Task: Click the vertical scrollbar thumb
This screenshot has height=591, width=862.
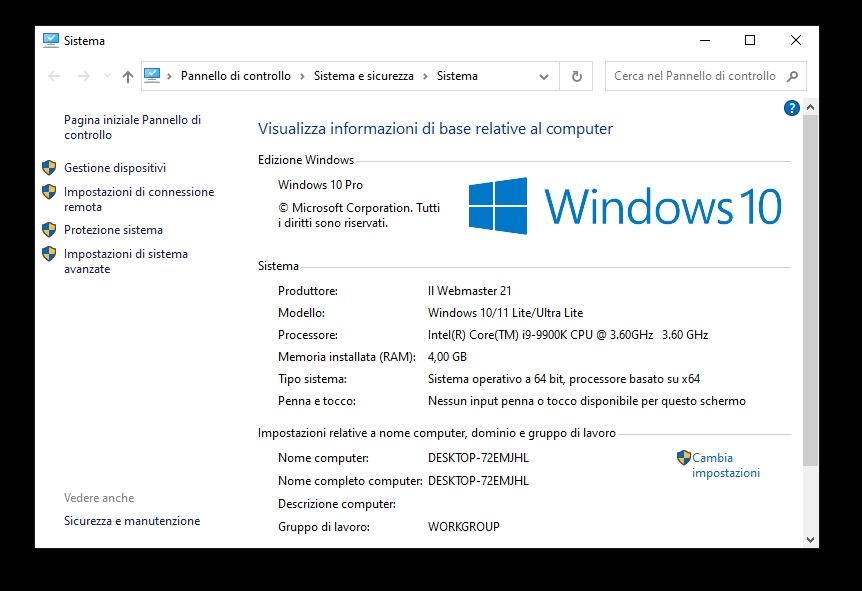Action: click(810, 290)
